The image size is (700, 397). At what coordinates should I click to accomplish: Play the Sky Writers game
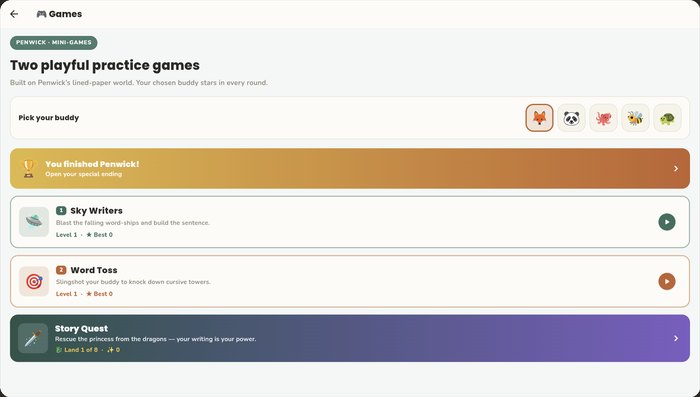(667, 222)
